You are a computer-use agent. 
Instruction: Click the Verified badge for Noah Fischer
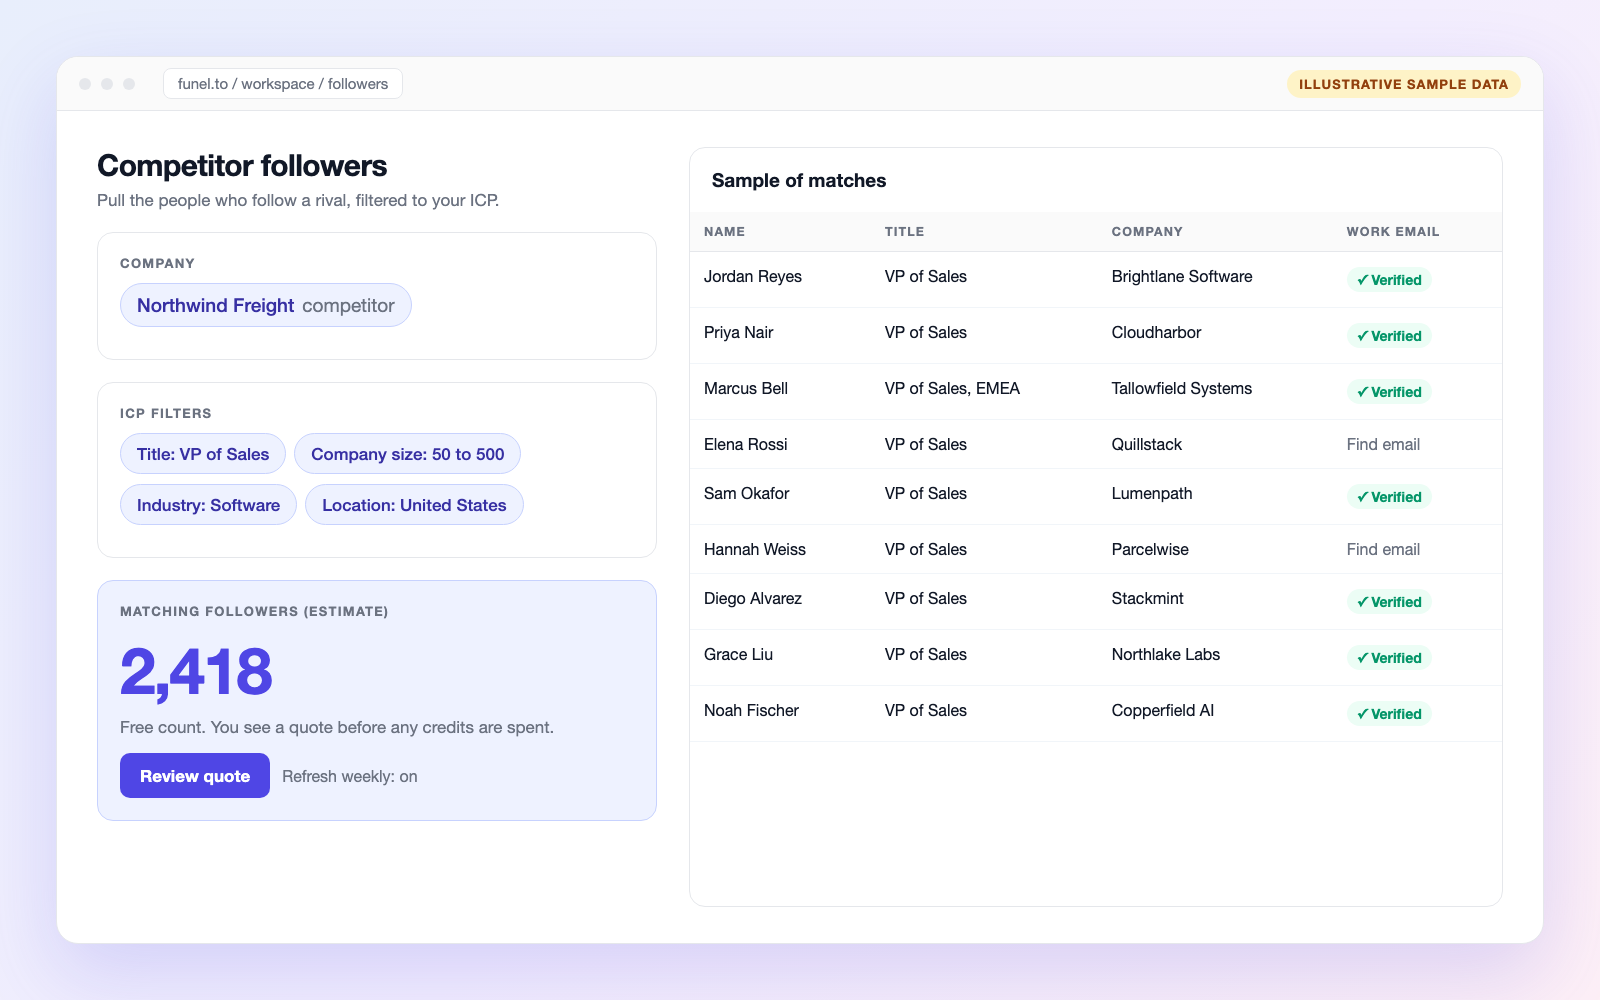(1389, 714)
